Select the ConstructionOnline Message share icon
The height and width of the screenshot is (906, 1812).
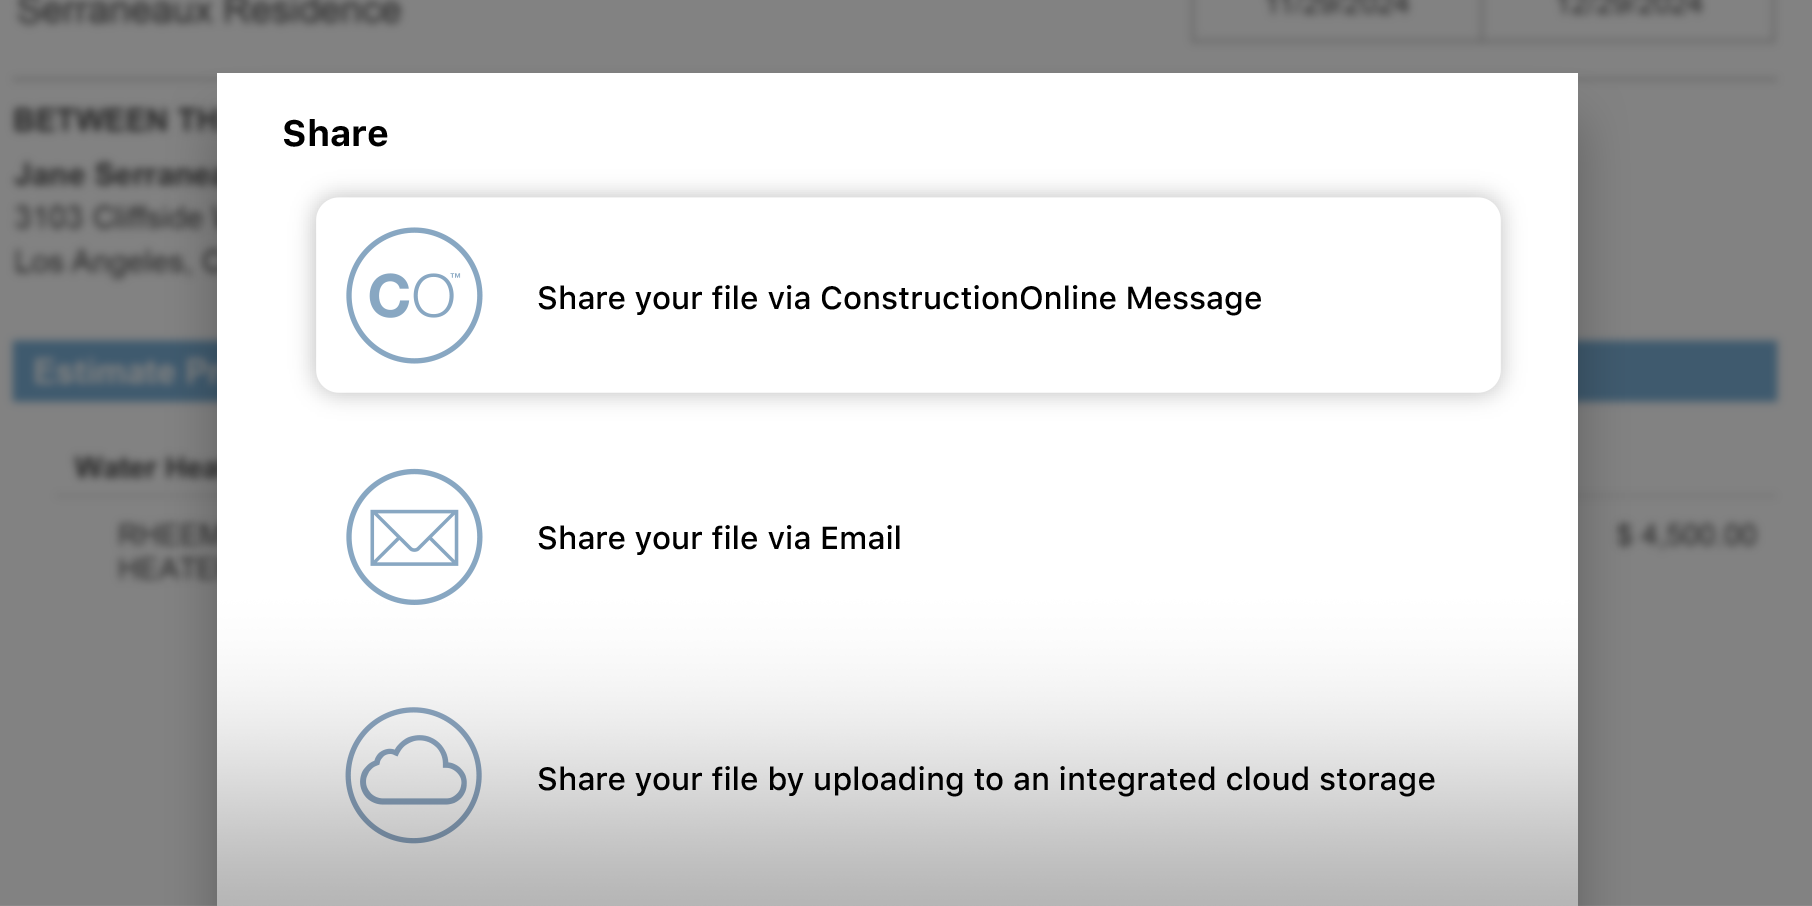click(413, 296)
